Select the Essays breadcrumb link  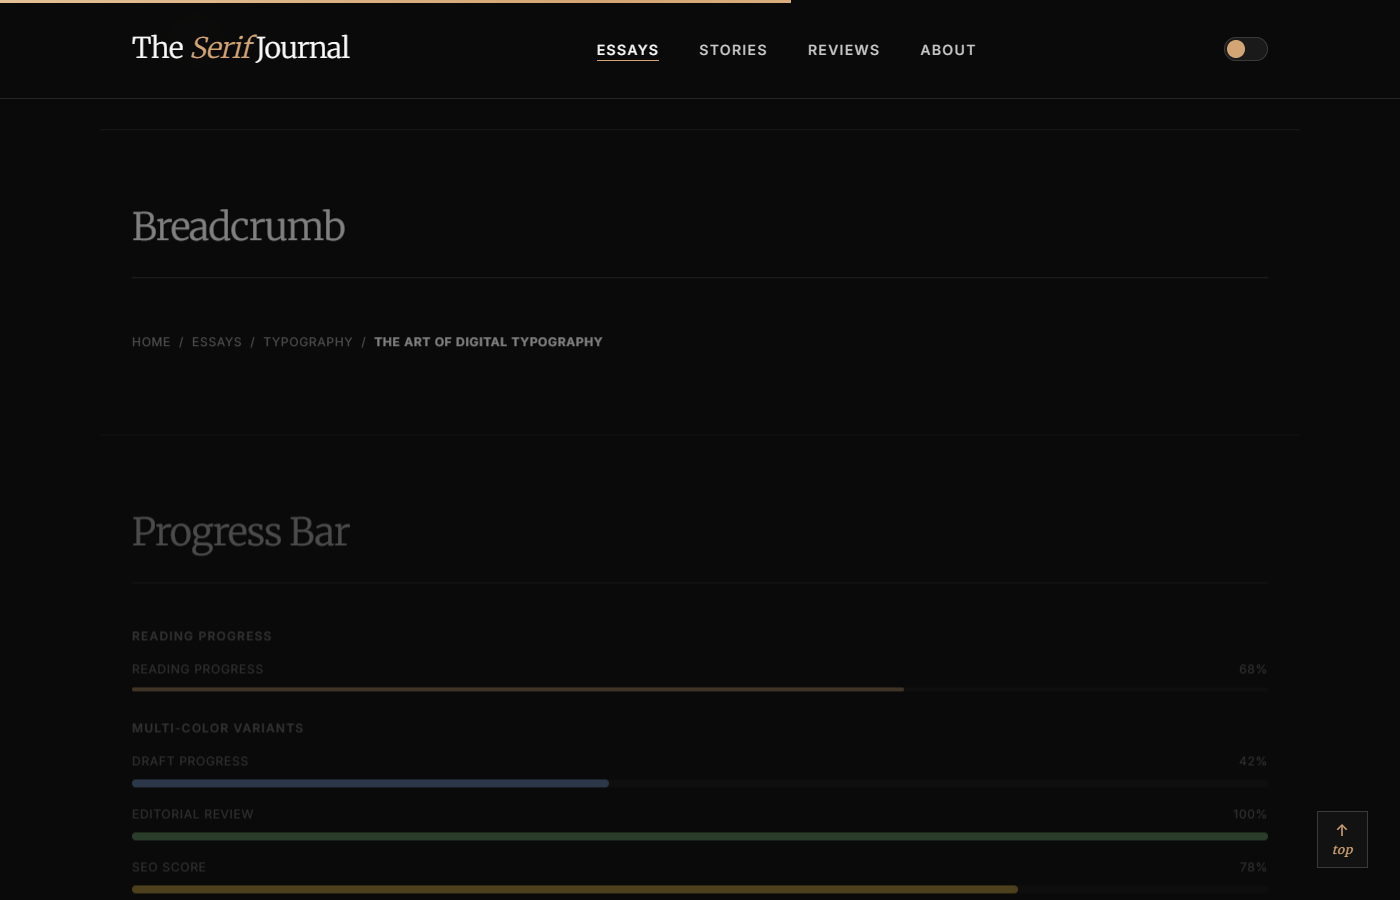pos(217,342)
